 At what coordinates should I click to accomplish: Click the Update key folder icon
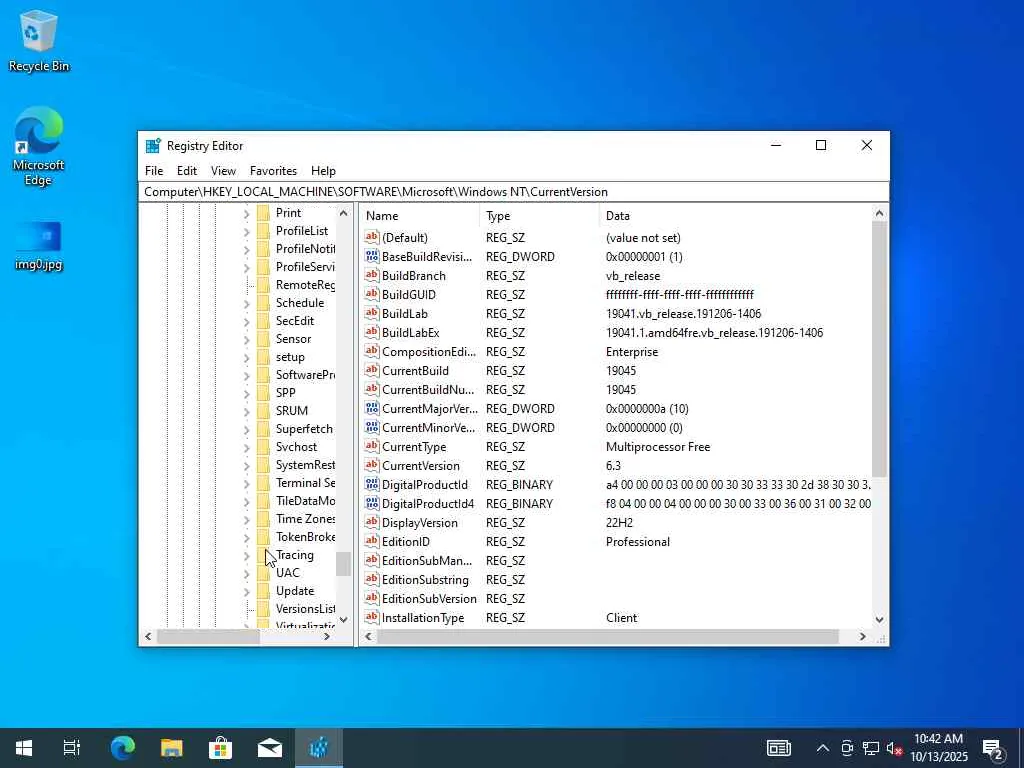coord(263,591)
